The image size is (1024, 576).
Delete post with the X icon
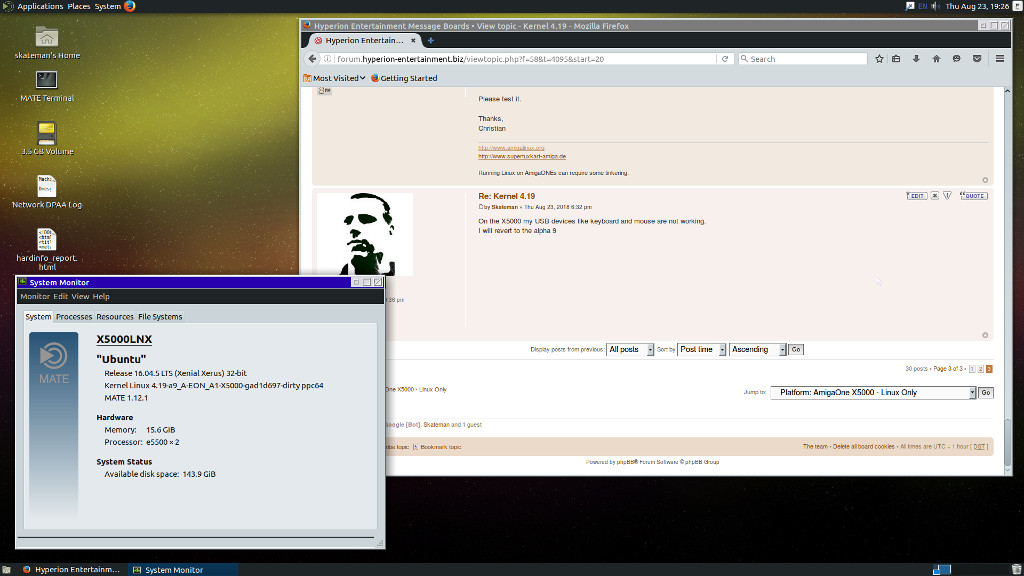(935, 196)
